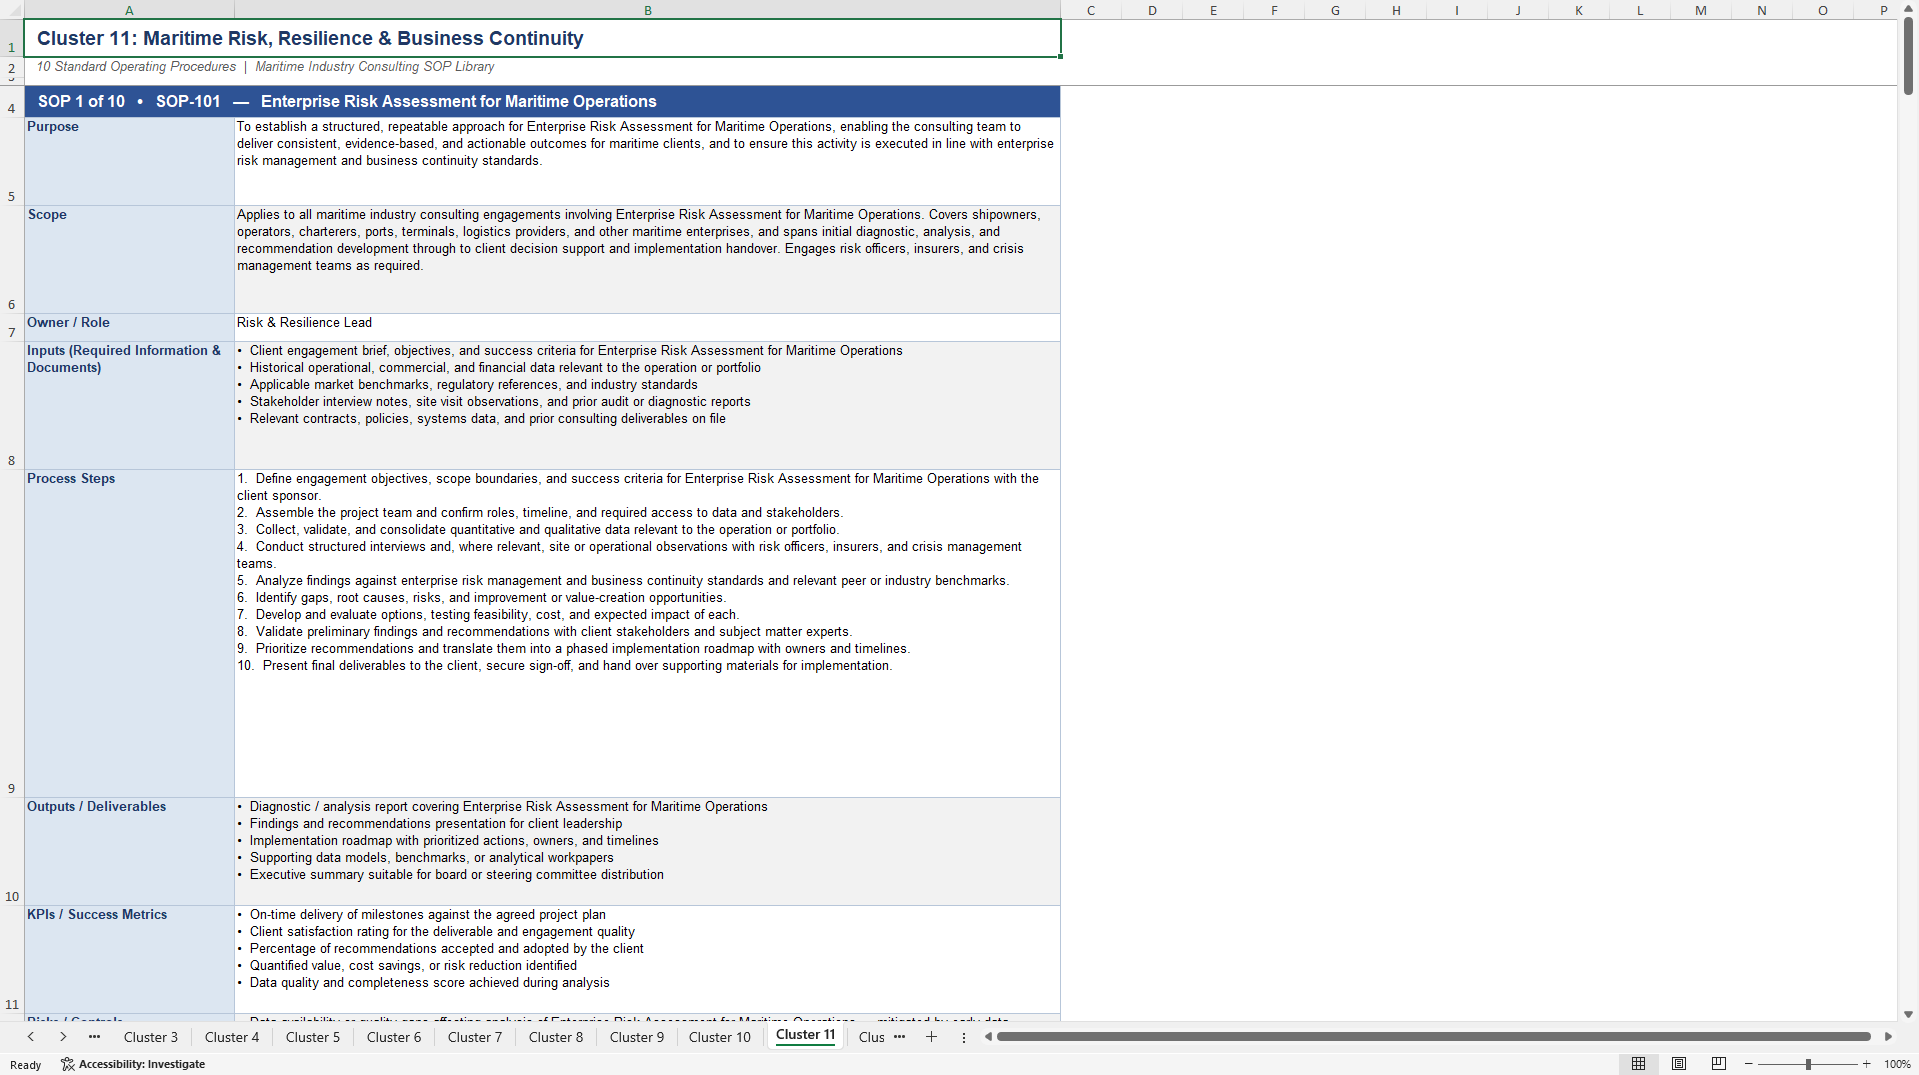
Task: Select the active Cluster 11 sheet tab
Action: 806,1035
